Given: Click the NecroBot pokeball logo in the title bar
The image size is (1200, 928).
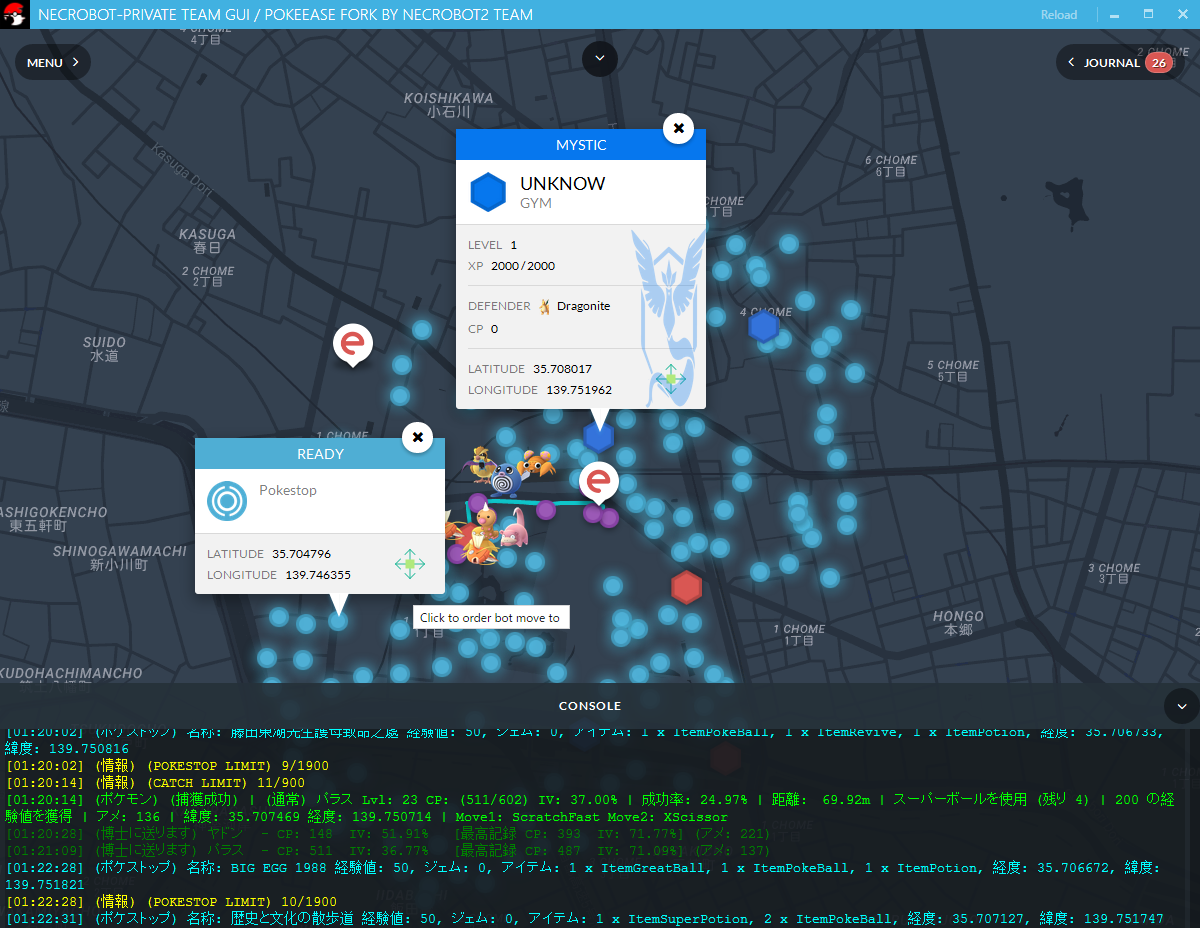Looking at the screenshot, I should click(x=13, y=15).
